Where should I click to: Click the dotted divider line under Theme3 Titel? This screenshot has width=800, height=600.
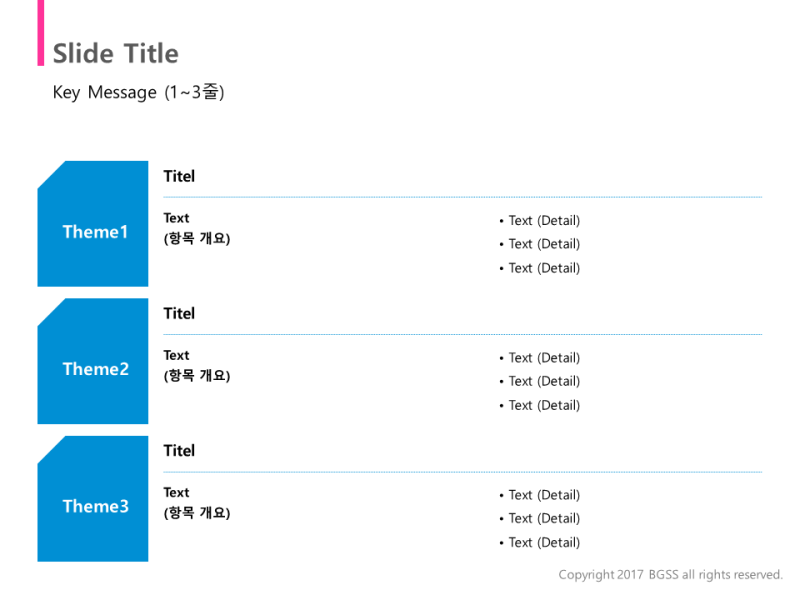463,472
